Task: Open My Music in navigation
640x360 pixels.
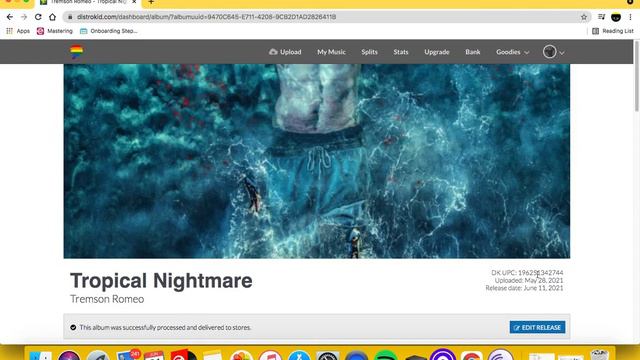Action: pyautogui.click(x=331, y=52)
